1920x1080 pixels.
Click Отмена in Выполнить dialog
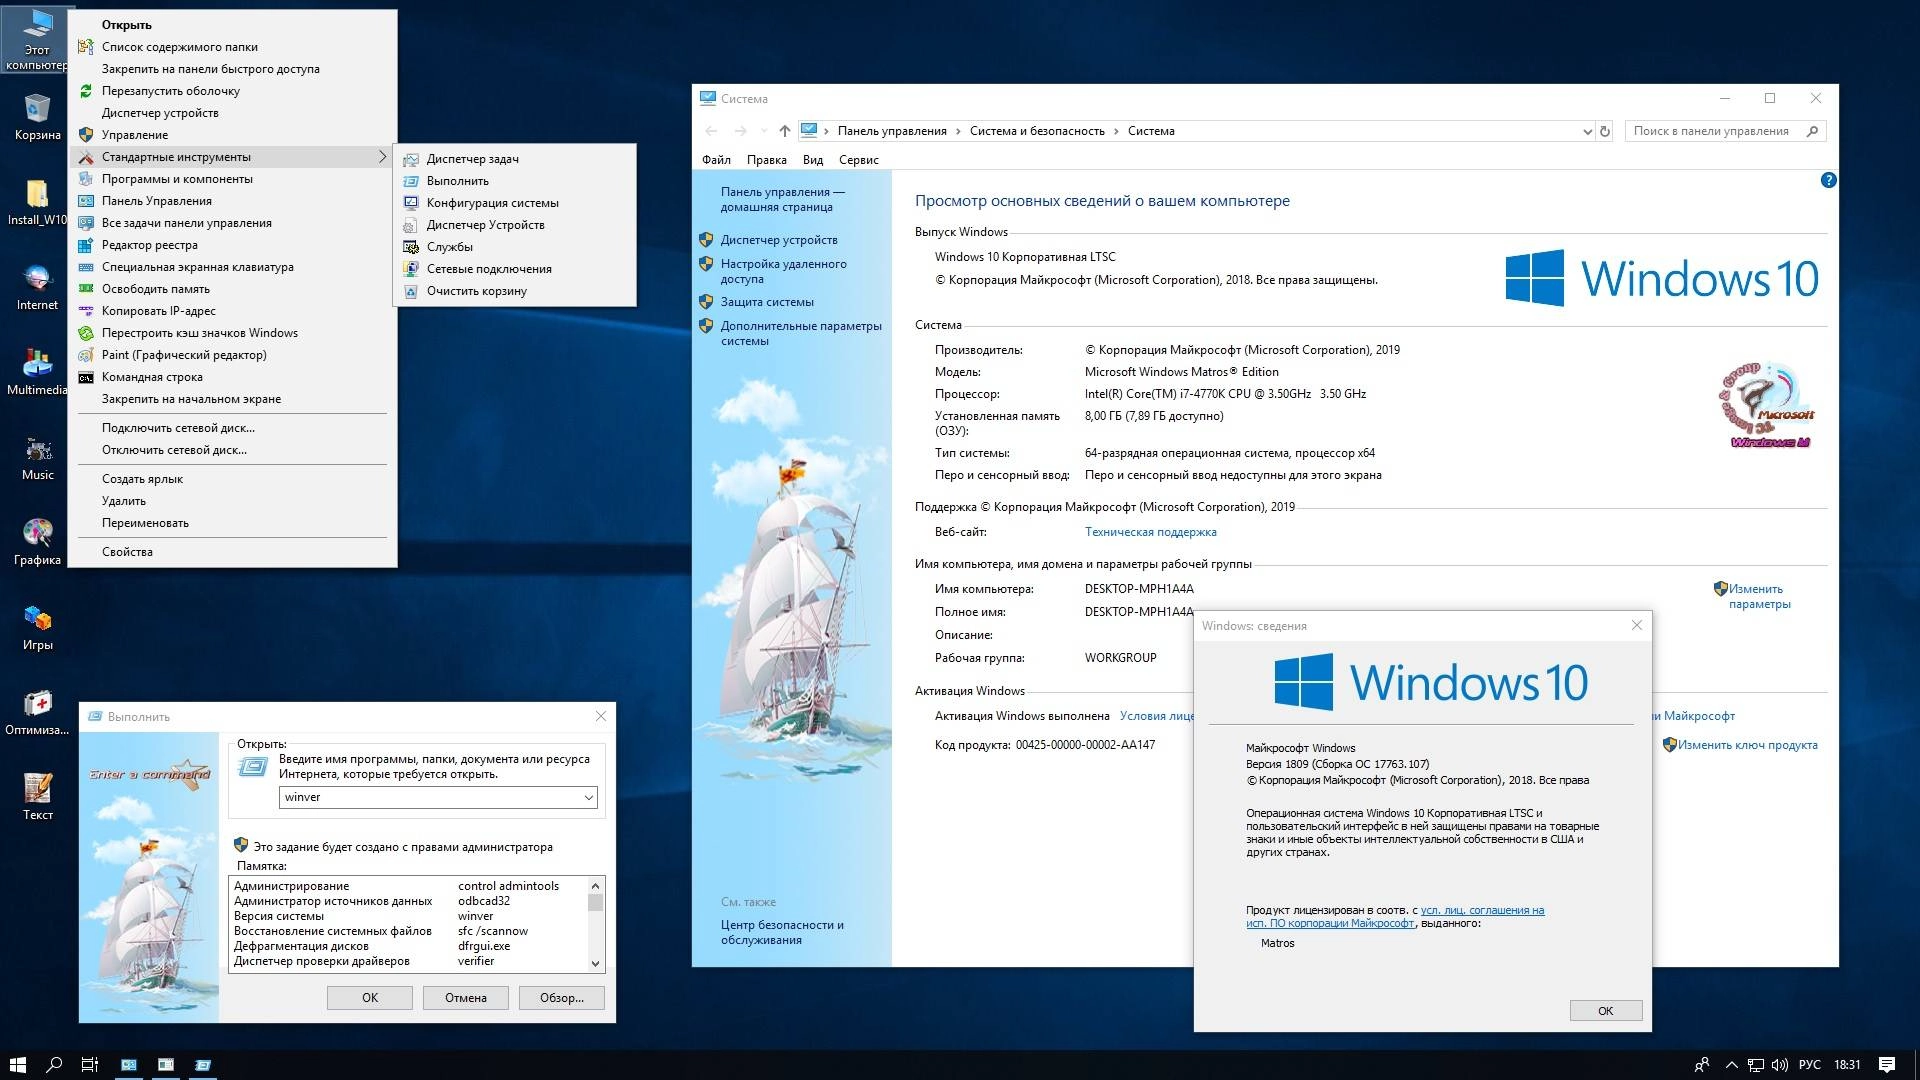[x=466, y=998]
